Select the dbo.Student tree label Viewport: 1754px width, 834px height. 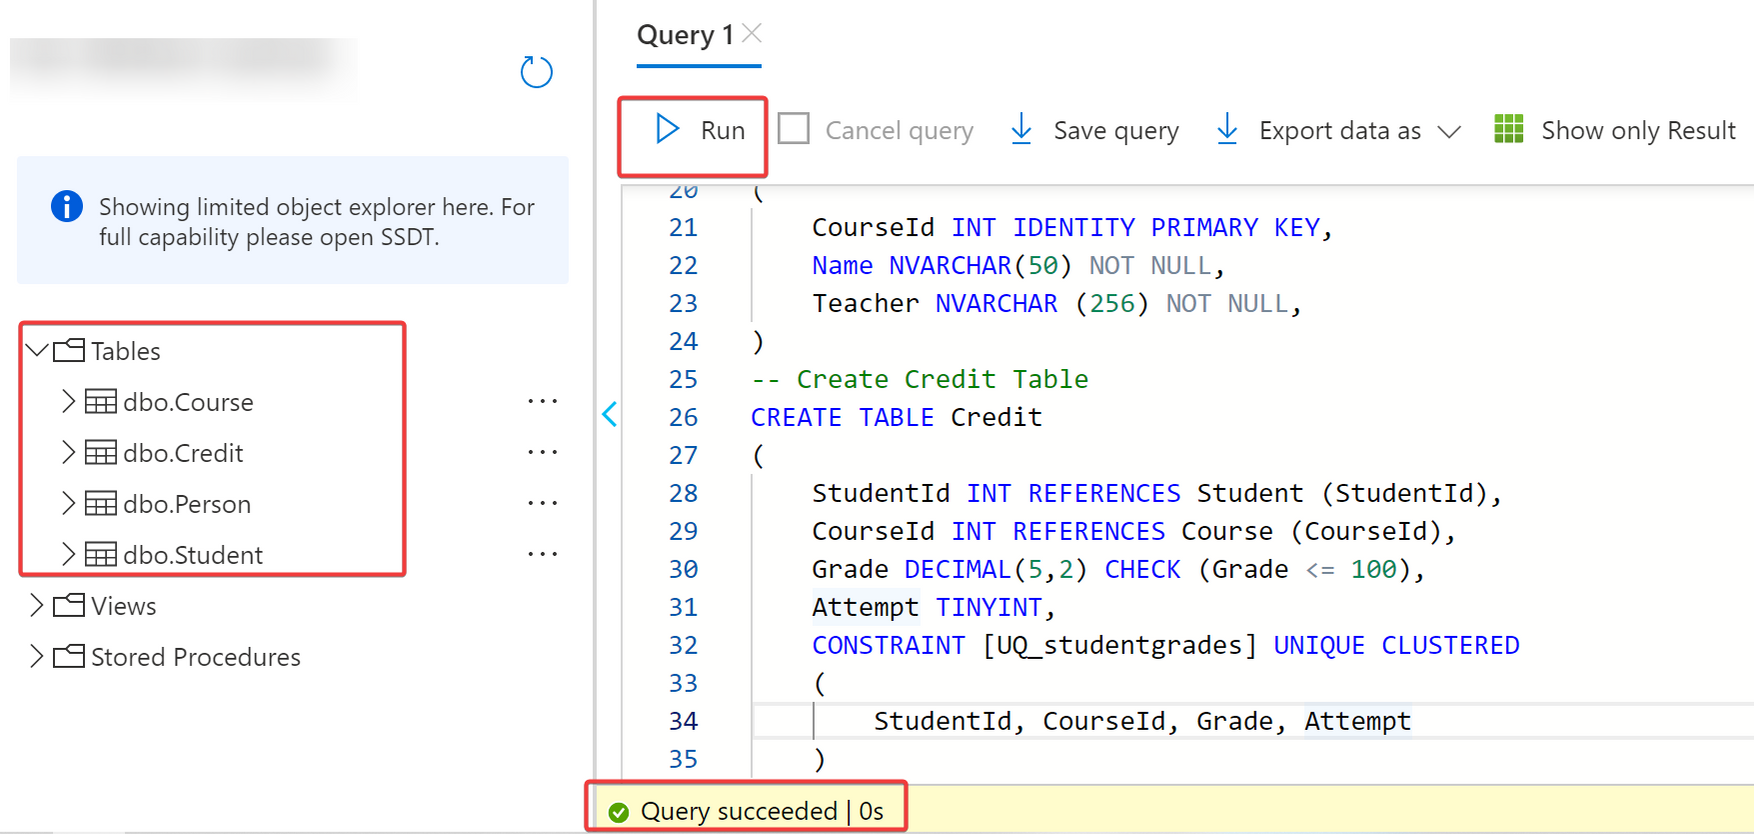pyautogui.click(x=193, y=555)
